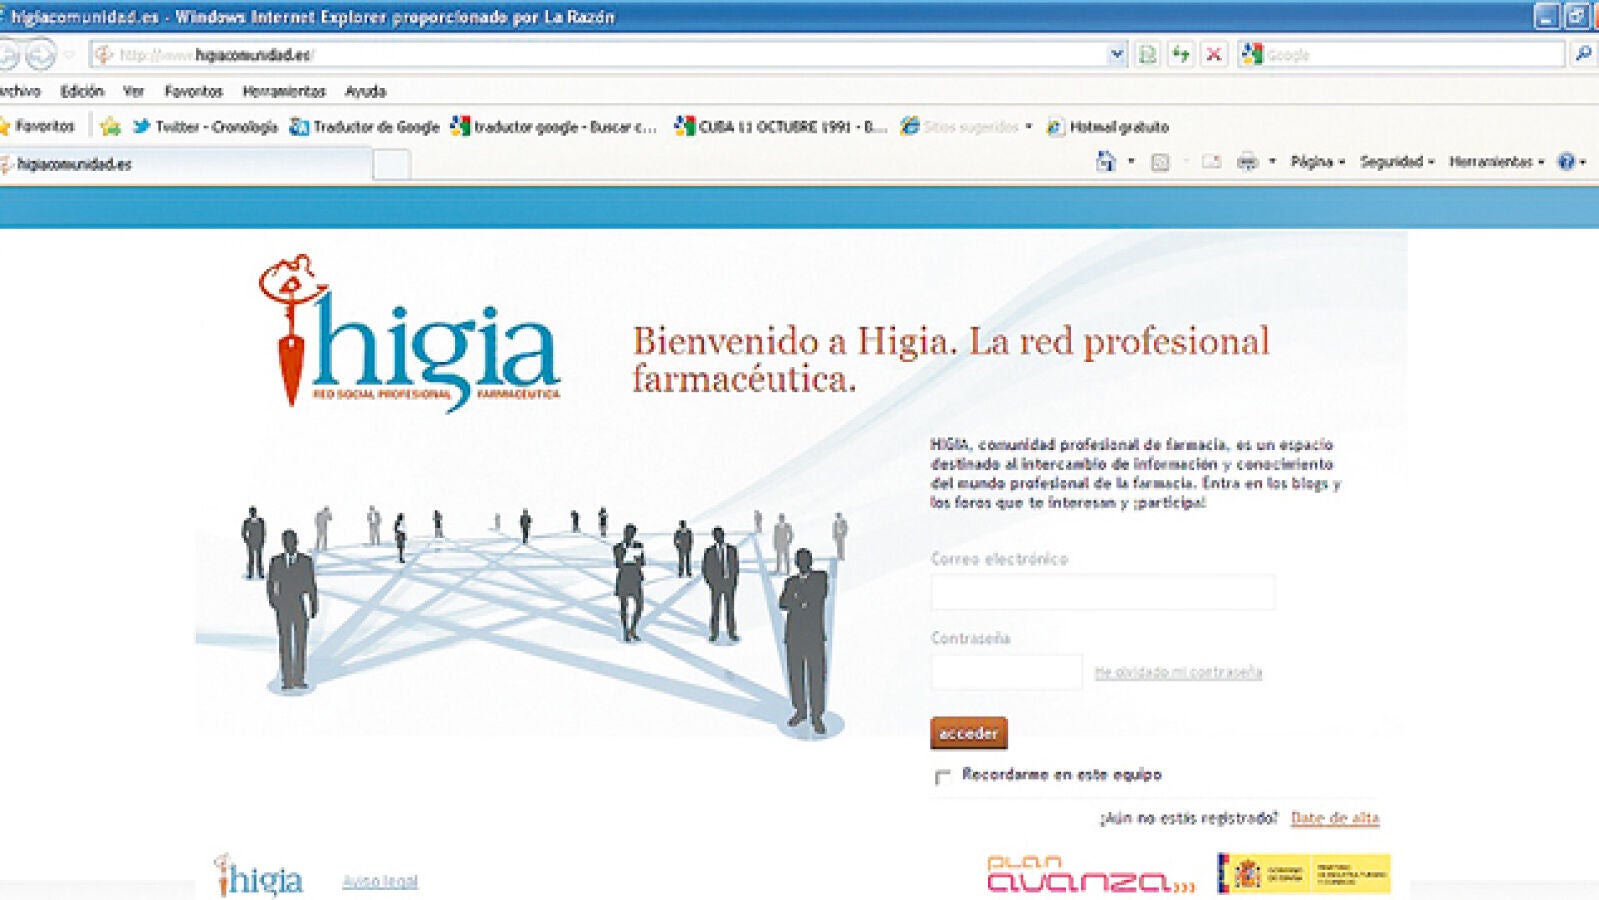Open traductor google - Buscar bookmark
Image resolution: width=1599 pixels, height=900 pixels.
pos(554,126)
